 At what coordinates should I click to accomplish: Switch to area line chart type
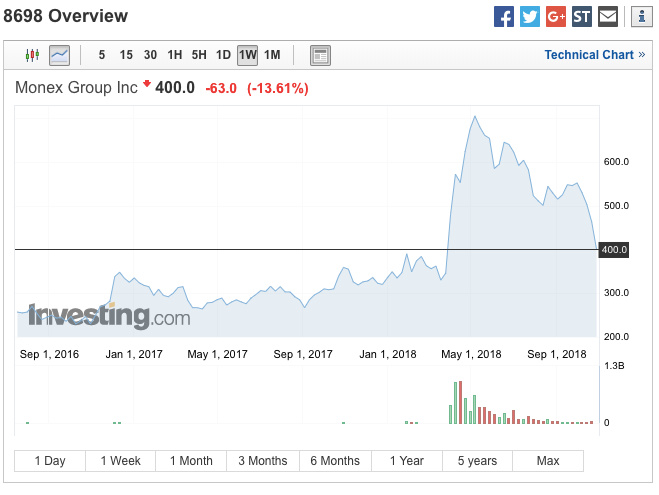[59, 55]
